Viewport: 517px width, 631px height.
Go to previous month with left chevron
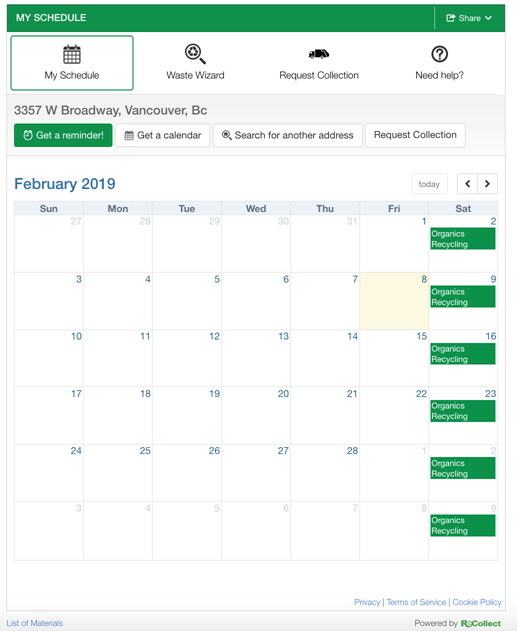[468, 184]
